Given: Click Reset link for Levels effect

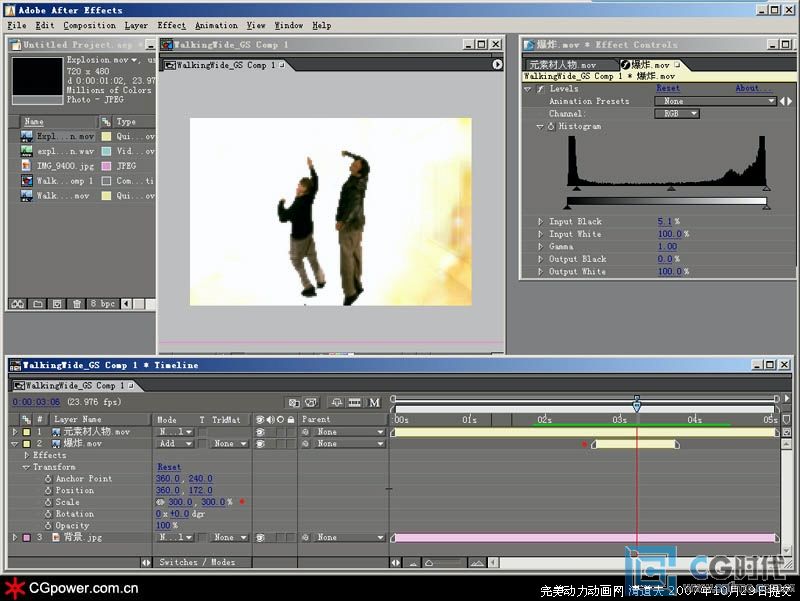Looking at the screenshot, I should [x=668, y=88].
